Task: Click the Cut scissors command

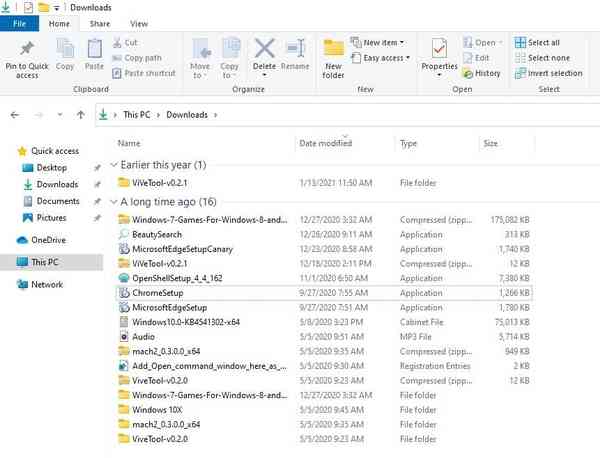Action: [x=125, y=42]
